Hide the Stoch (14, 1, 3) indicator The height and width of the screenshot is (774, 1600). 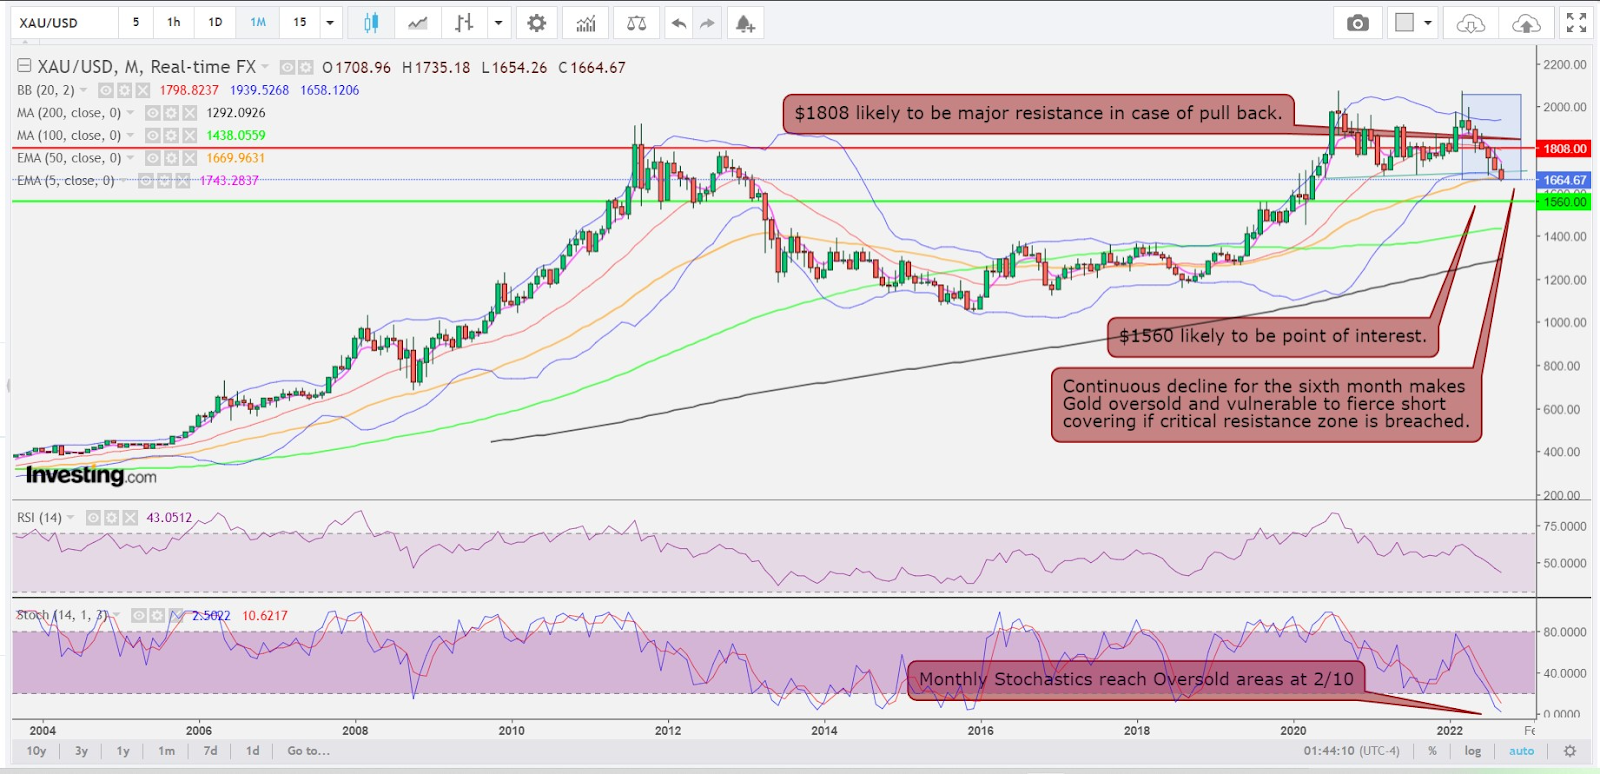(138, 616)
